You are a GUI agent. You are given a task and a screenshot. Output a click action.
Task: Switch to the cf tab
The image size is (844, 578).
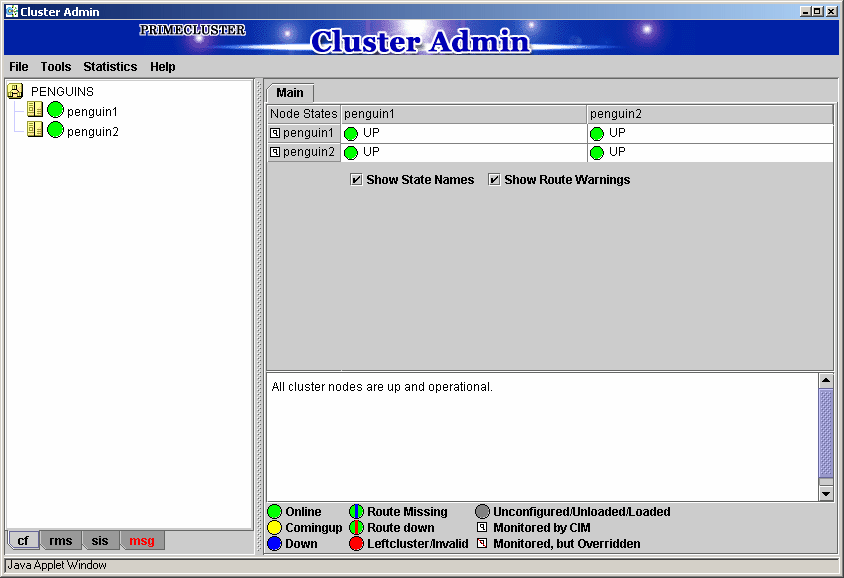(x=23, y=540)
